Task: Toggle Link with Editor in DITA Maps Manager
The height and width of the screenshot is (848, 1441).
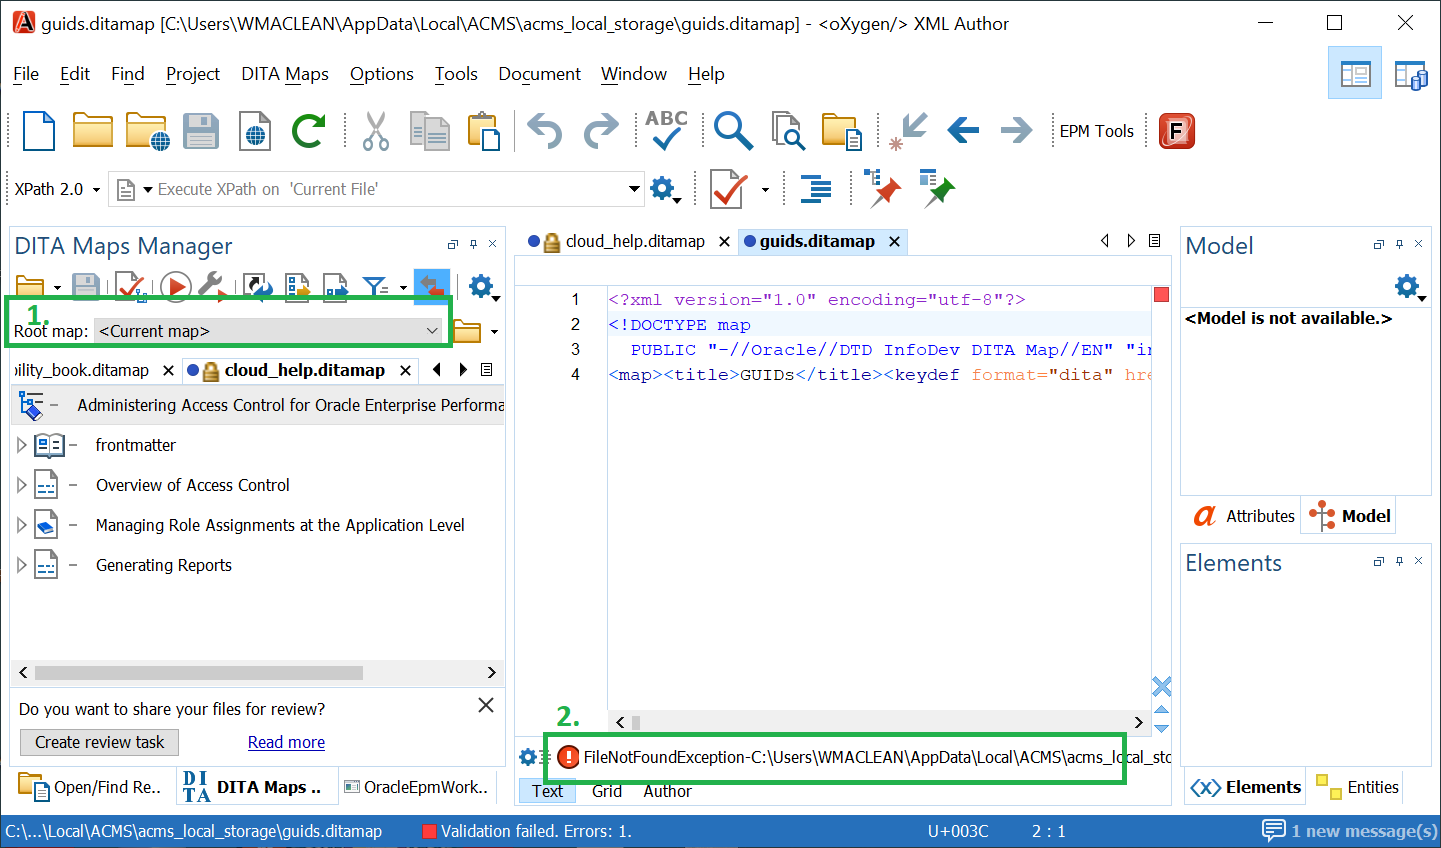Action: [x=431, y=287]
